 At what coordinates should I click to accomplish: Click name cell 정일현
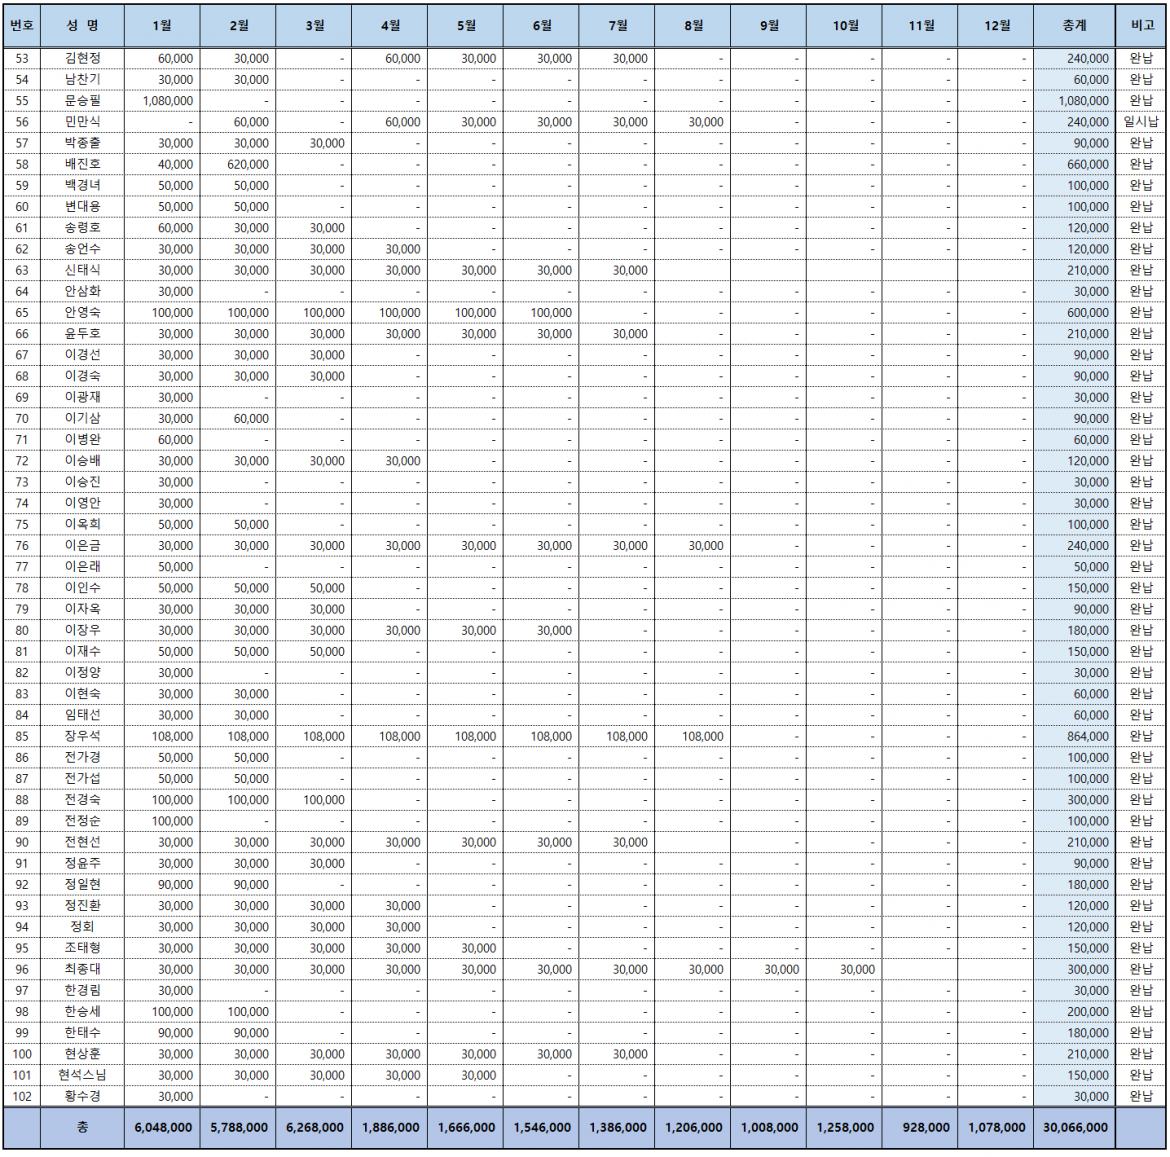click(82, 885)
